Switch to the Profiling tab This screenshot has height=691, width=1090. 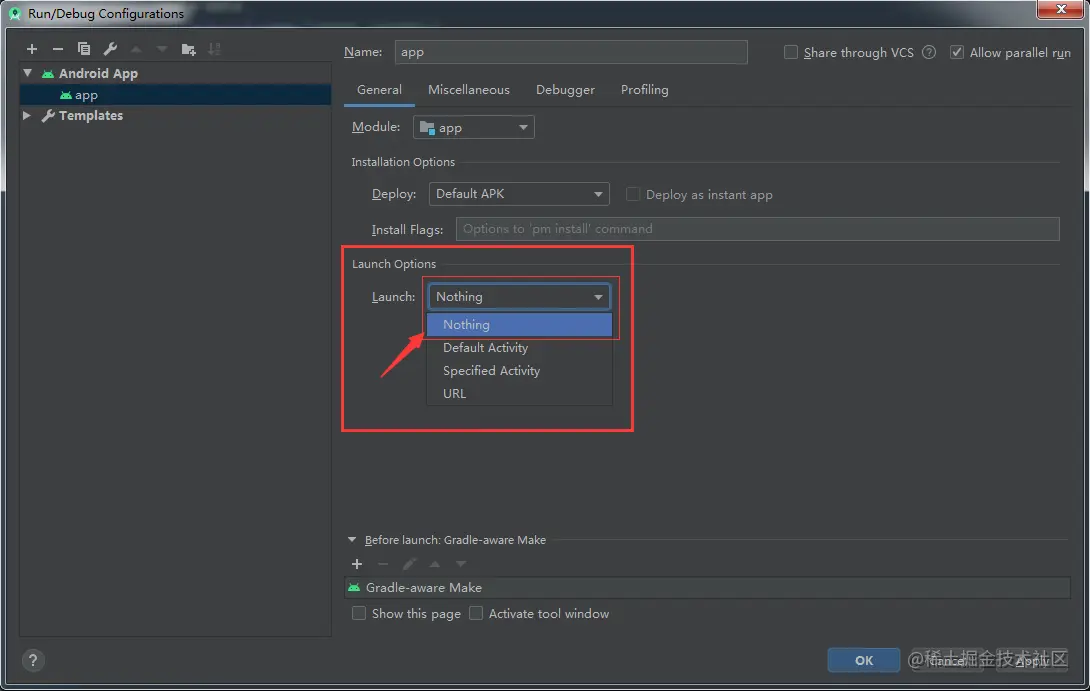644,90
